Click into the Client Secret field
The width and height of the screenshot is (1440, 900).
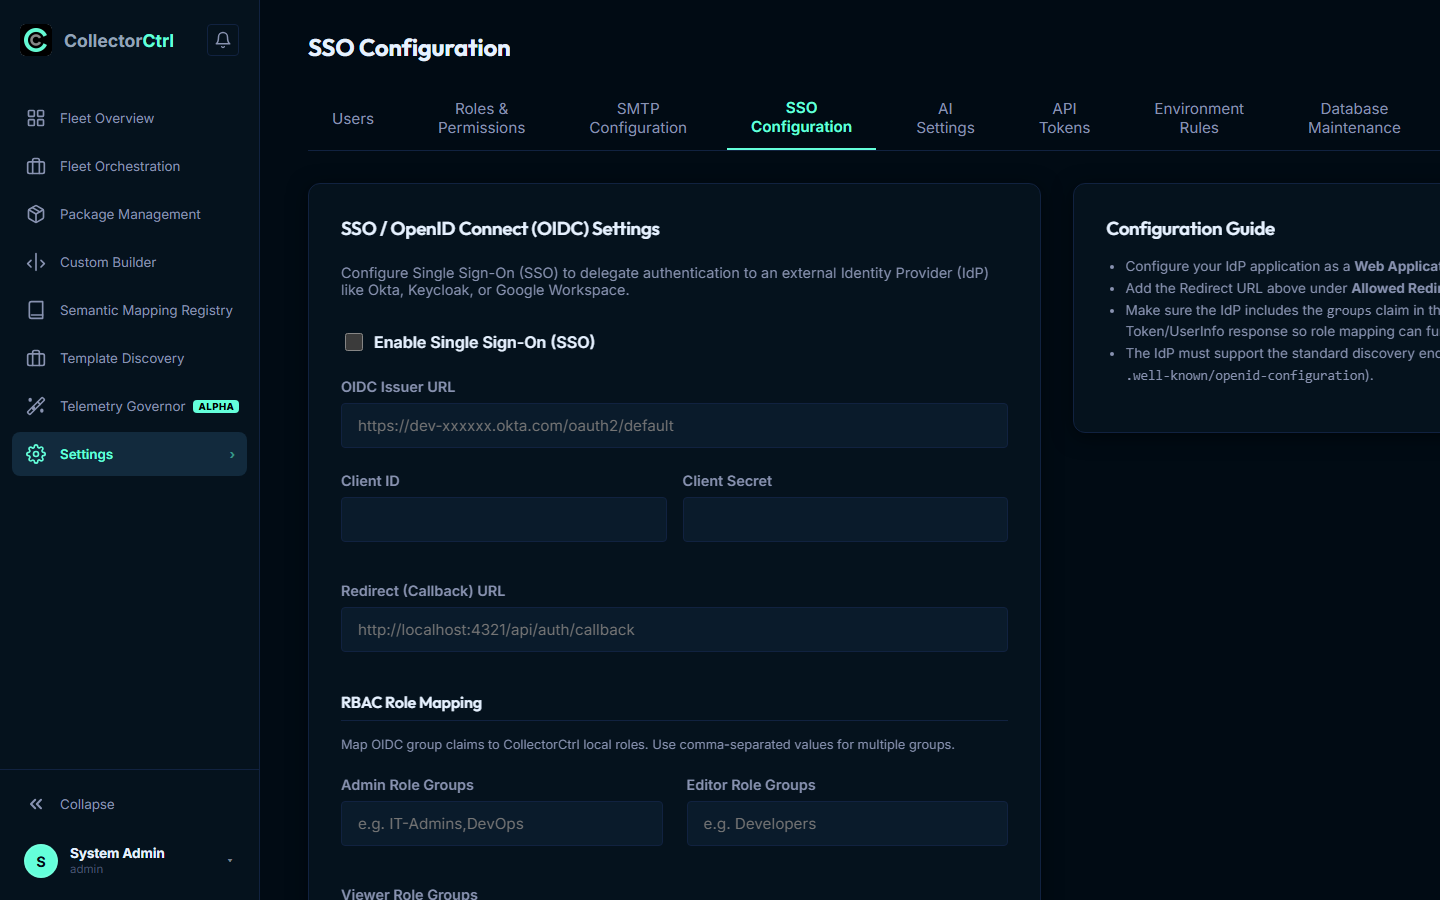[x=845, y=520]
